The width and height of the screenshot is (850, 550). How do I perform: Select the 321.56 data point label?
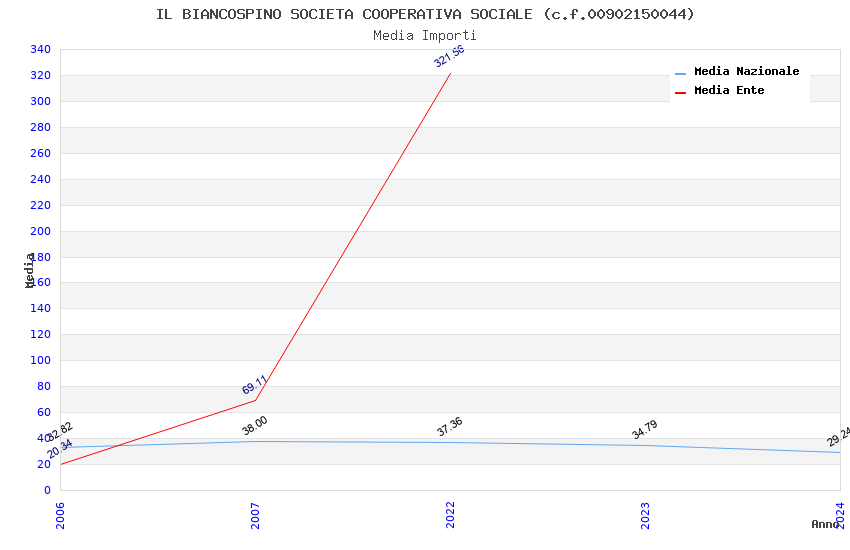tap(449, 56)
